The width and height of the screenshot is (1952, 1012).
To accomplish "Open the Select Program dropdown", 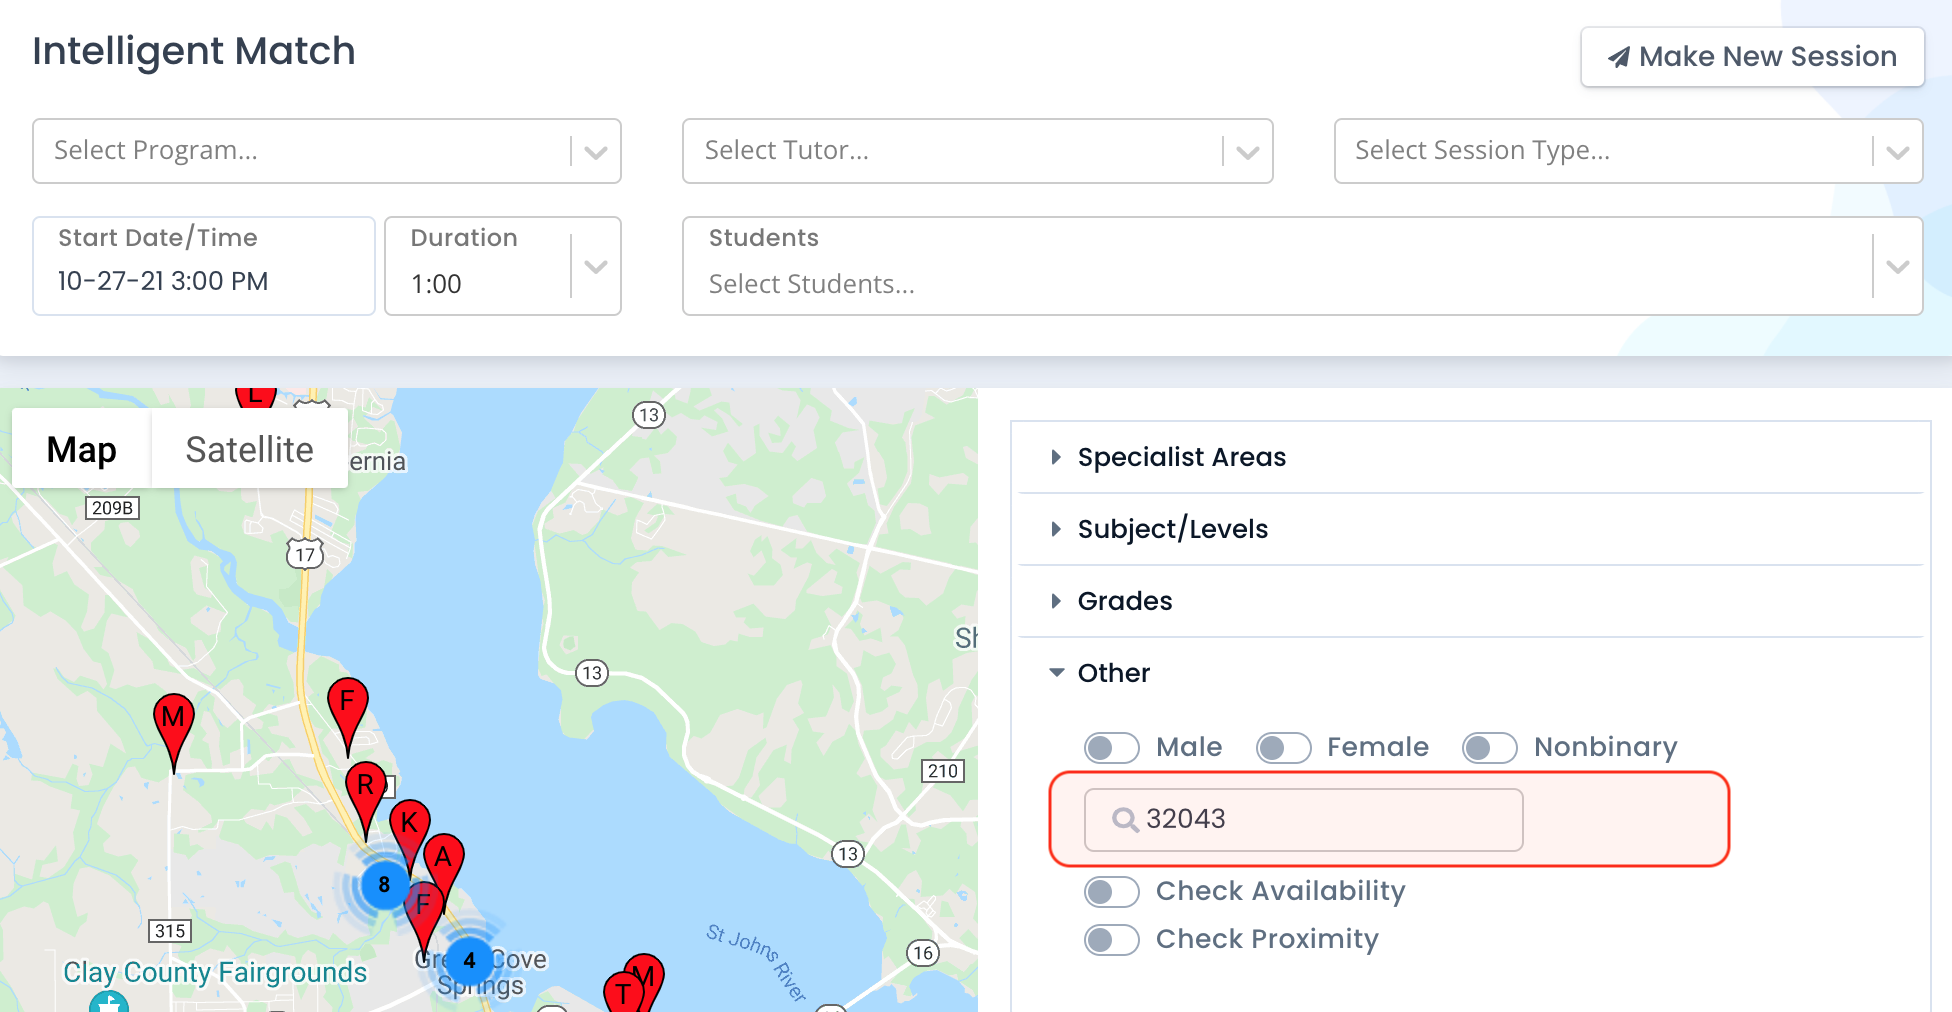I will coord(327,151).
